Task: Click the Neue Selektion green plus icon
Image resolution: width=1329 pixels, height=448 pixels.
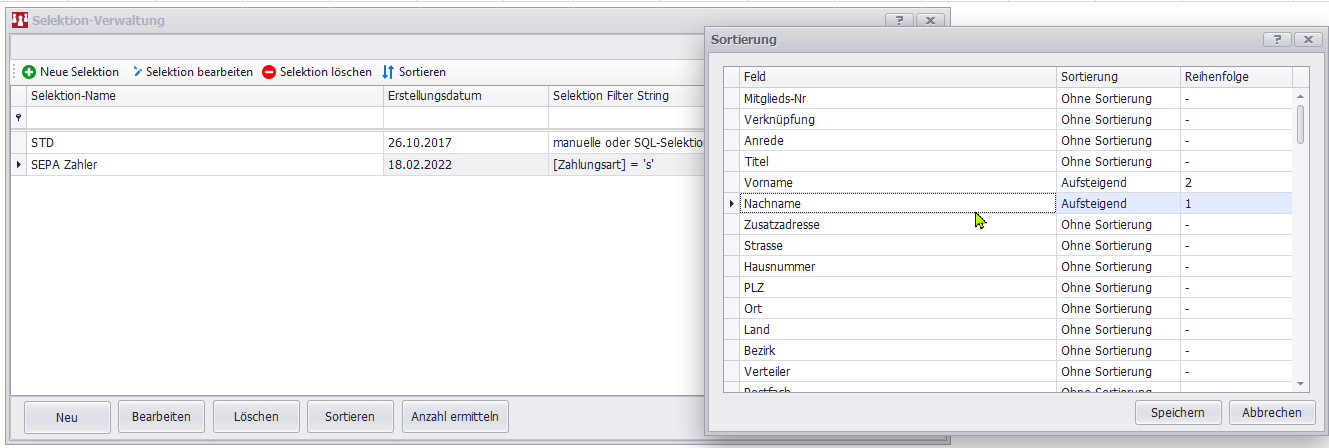Action: [x=29, y=72]
